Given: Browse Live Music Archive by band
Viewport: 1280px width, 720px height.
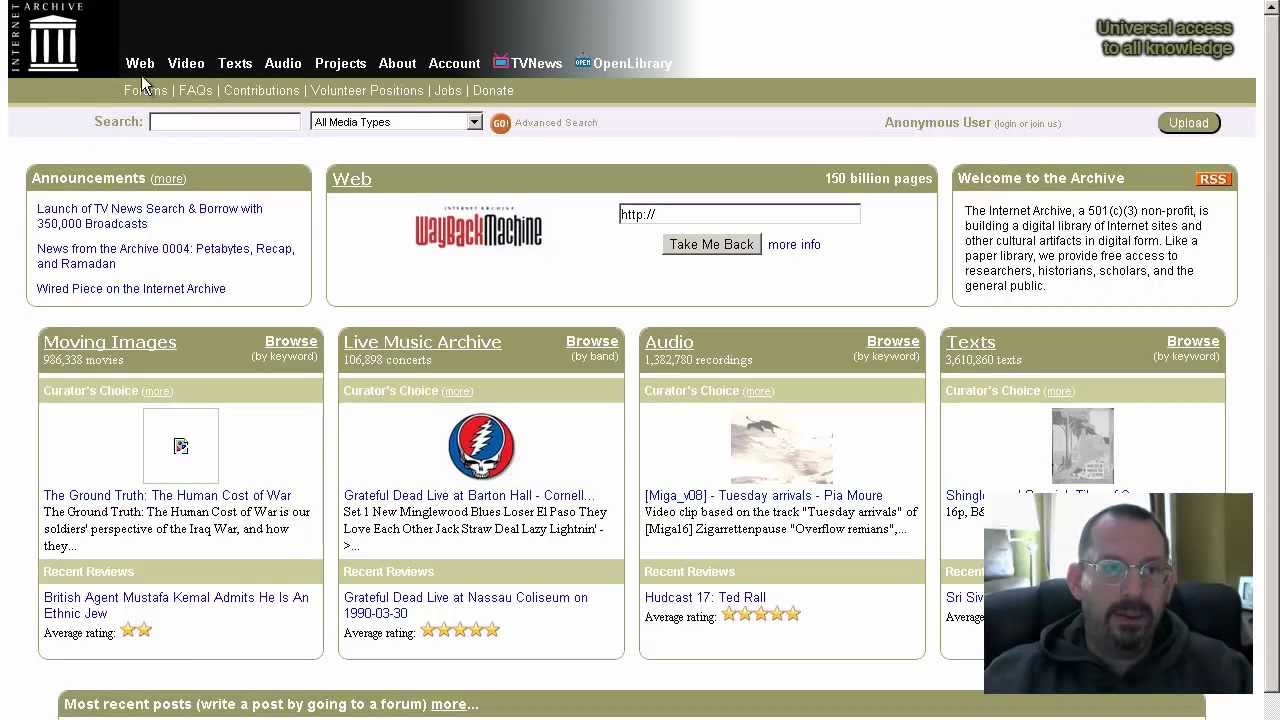Looking at the screenshot, I should pyautogui.click(x=592, y=341).
